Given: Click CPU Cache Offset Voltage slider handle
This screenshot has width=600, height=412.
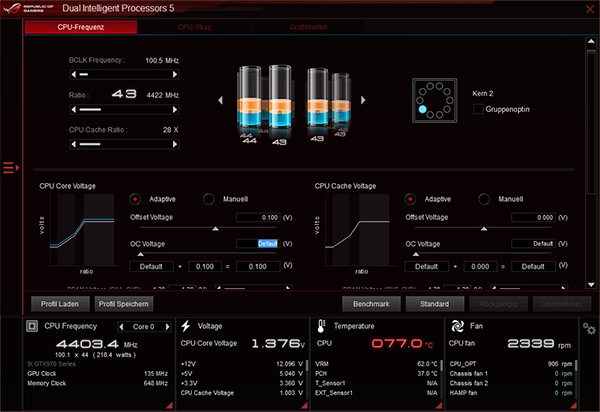Looking at the screenshot, I should pyautogui.click(x=484, y=229).
